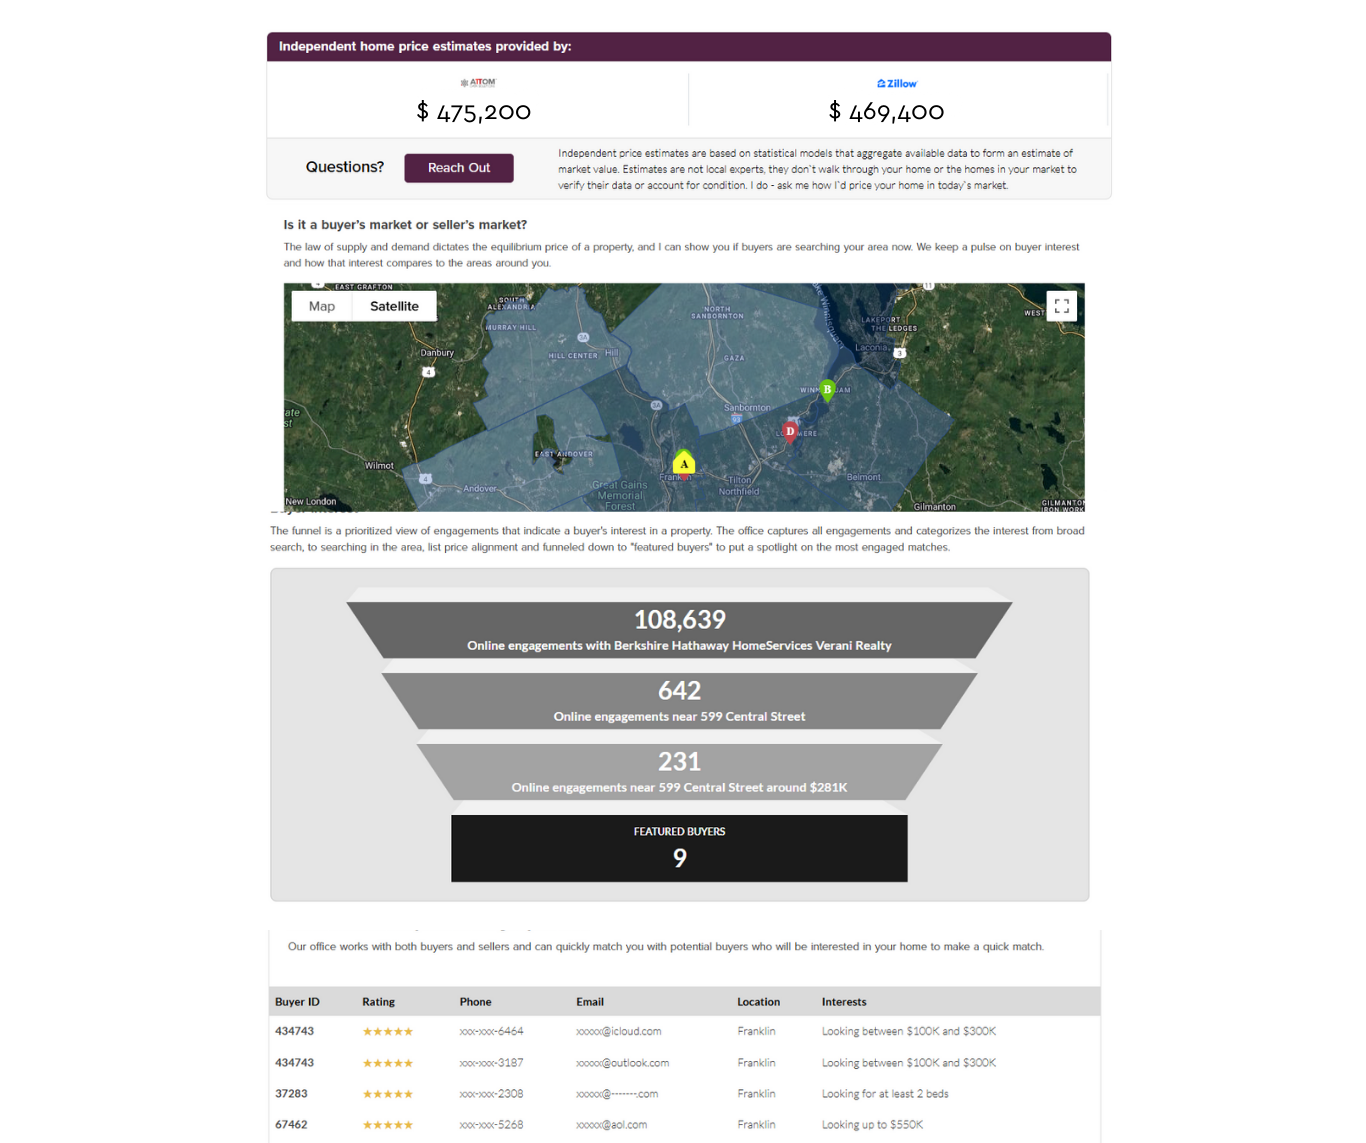This screenshot has height=1143, width=1366.
Task: Click the route 3 shield near Laconia
Action: pos(900,353)
